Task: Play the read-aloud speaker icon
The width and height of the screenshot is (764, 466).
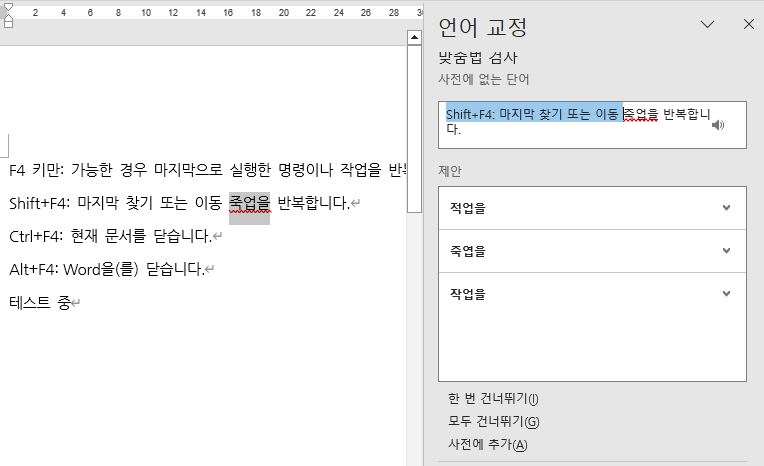Action: [x=718, y=125]
